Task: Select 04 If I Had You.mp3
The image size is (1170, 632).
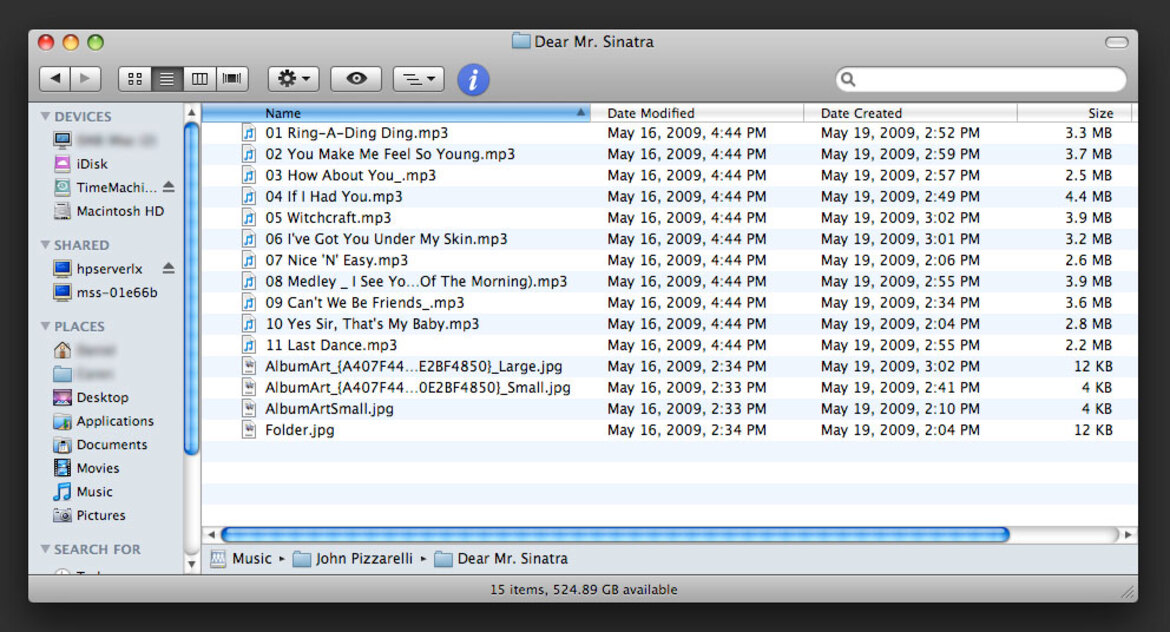Action: click(x=334, y=196)
